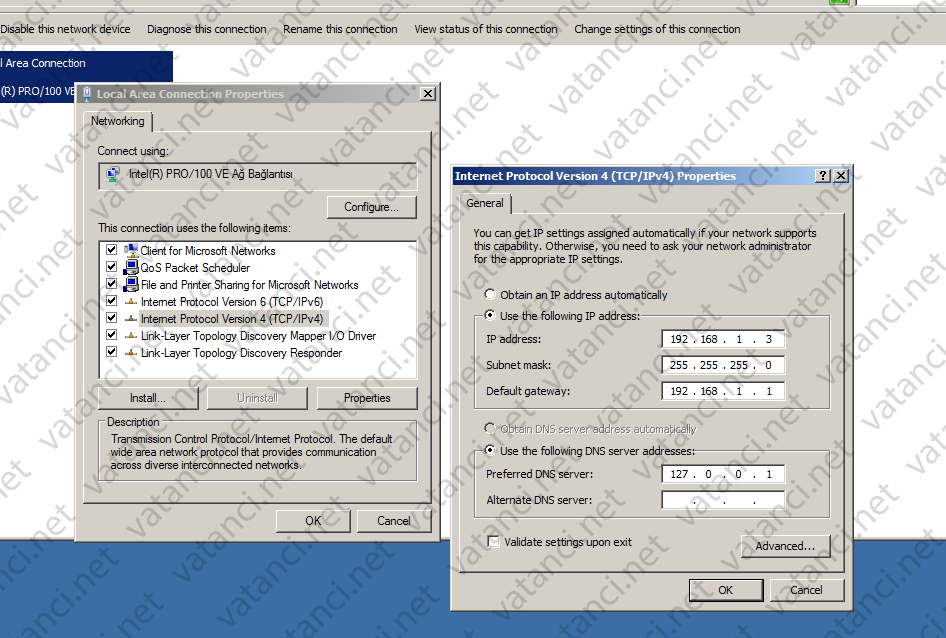This screenshot has height=638, width=946.
Task: Click the Internet Protocol Version 4 icon
Action: pos(129,318)
